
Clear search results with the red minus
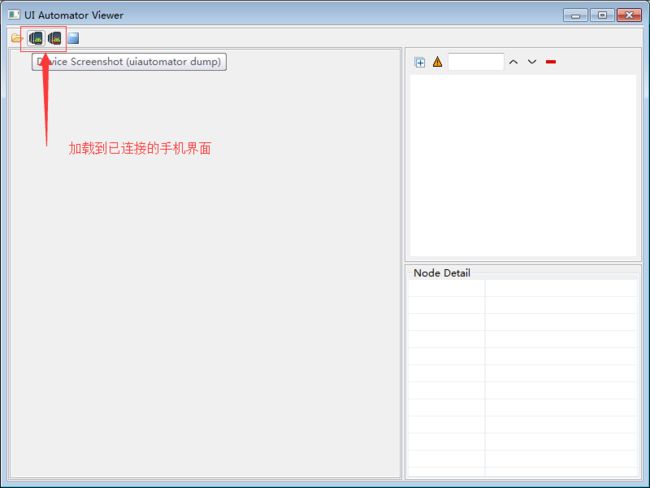tap(551, 62)
